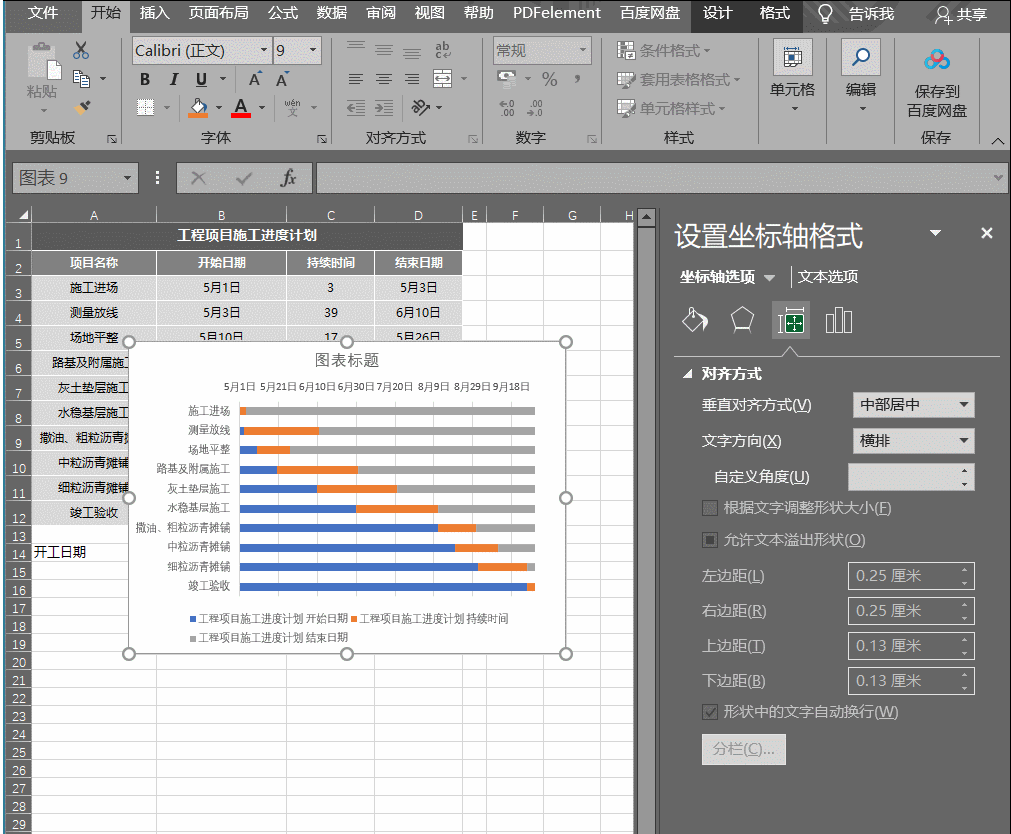Apply red font color A
This screenshot has width=1011, height=834.
coord(240,107)
